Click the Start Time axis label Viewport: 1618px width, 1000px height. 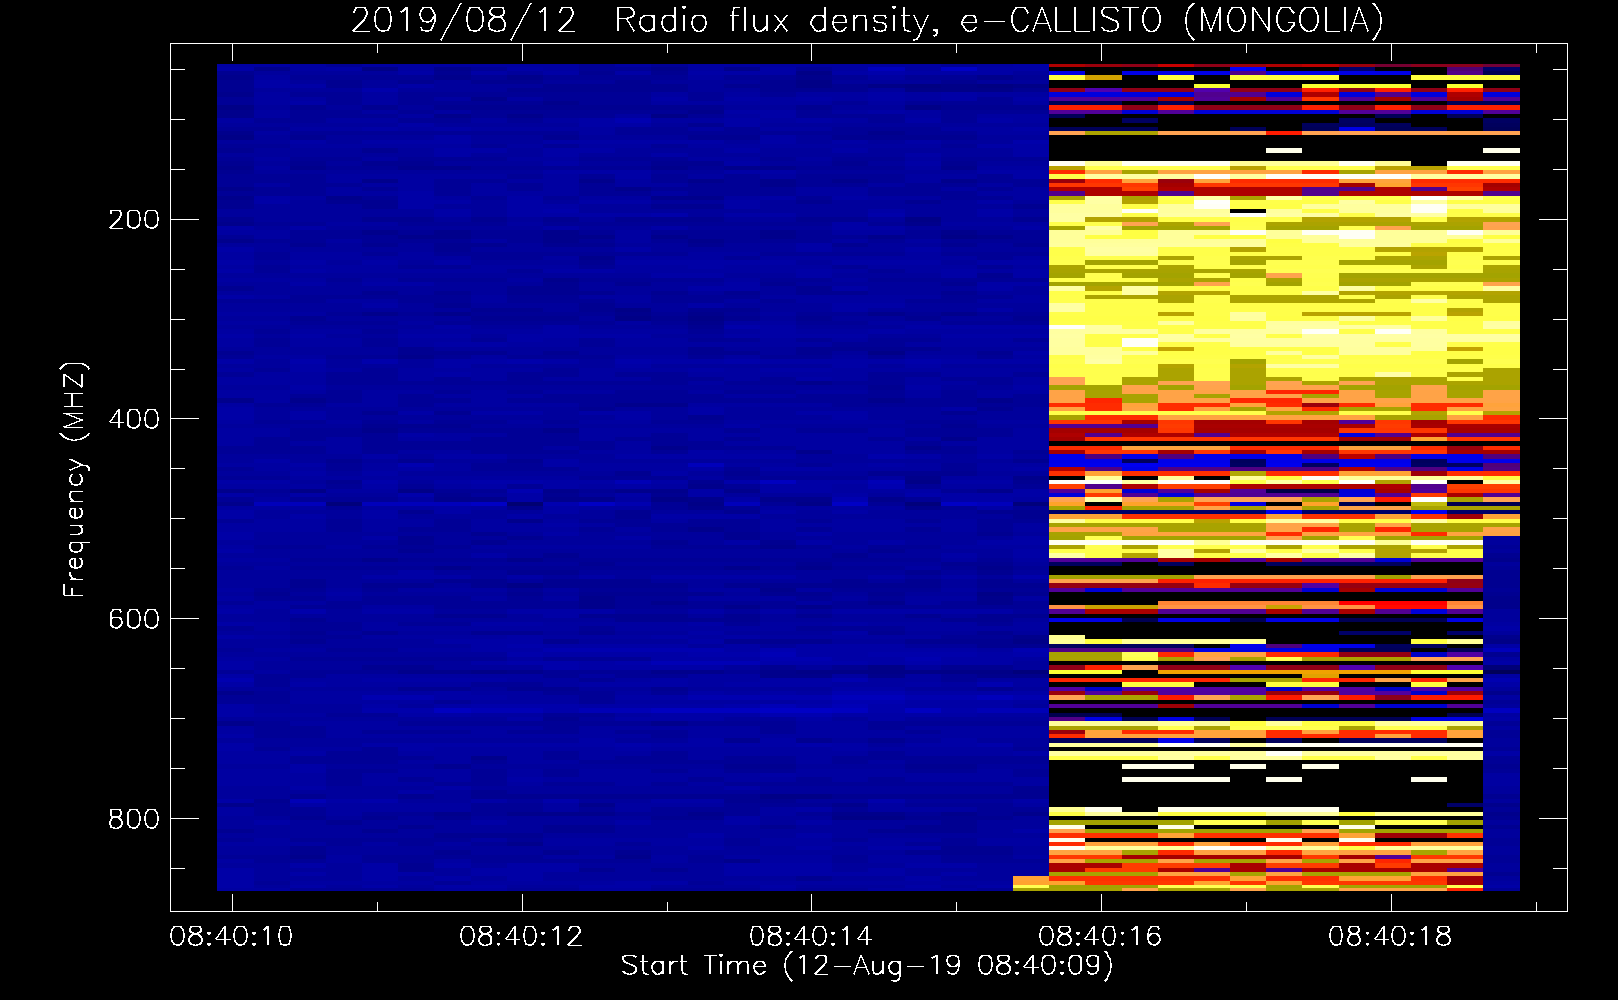click(x=867, y=966)
